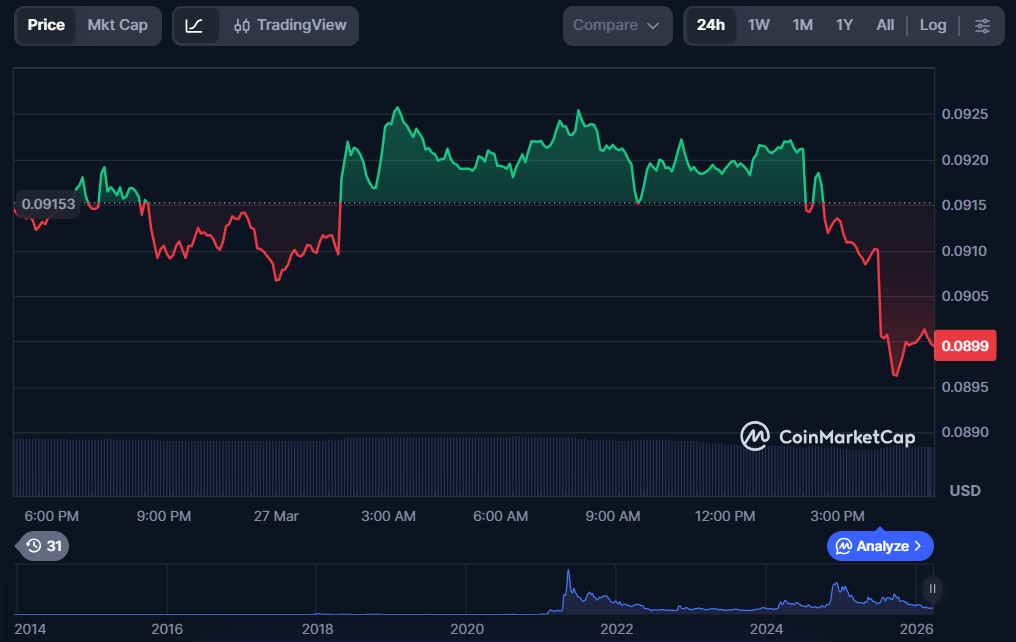This screenshot has height=642, width=1016.
Task: Select the line chart view icon
Action: (x=195, y=25)
